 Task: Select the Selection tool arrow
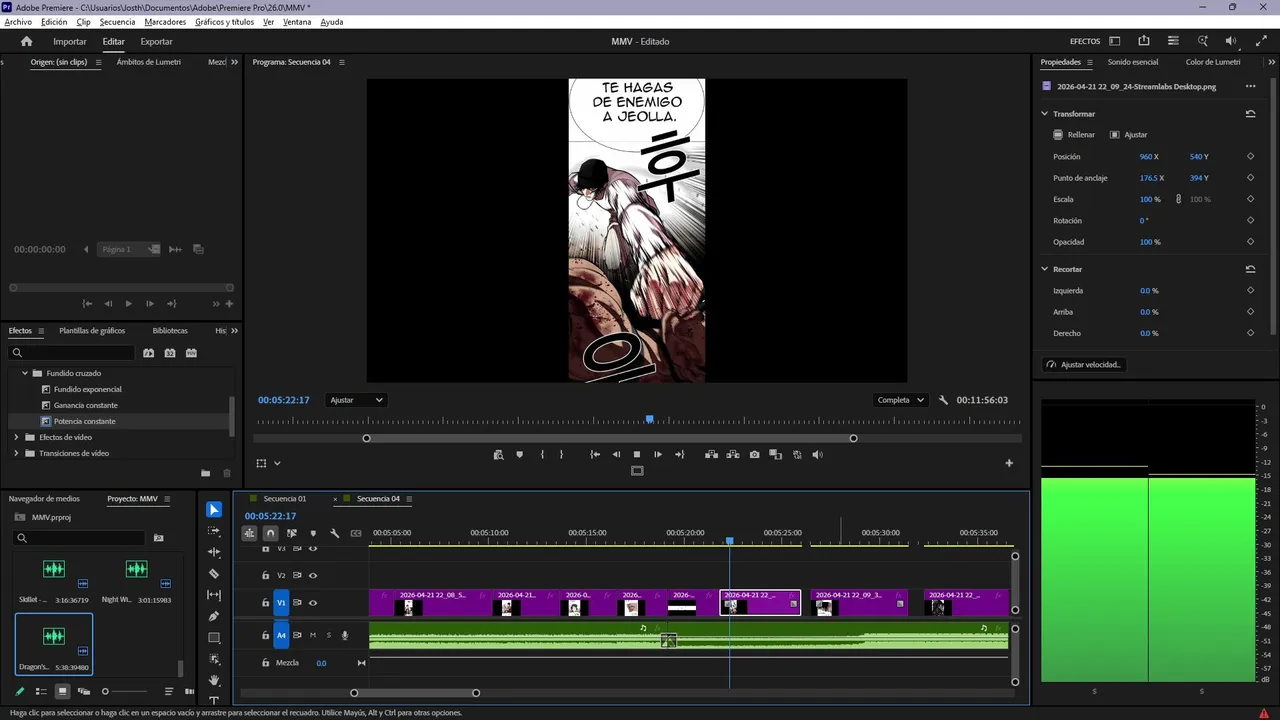coord(214,510)
